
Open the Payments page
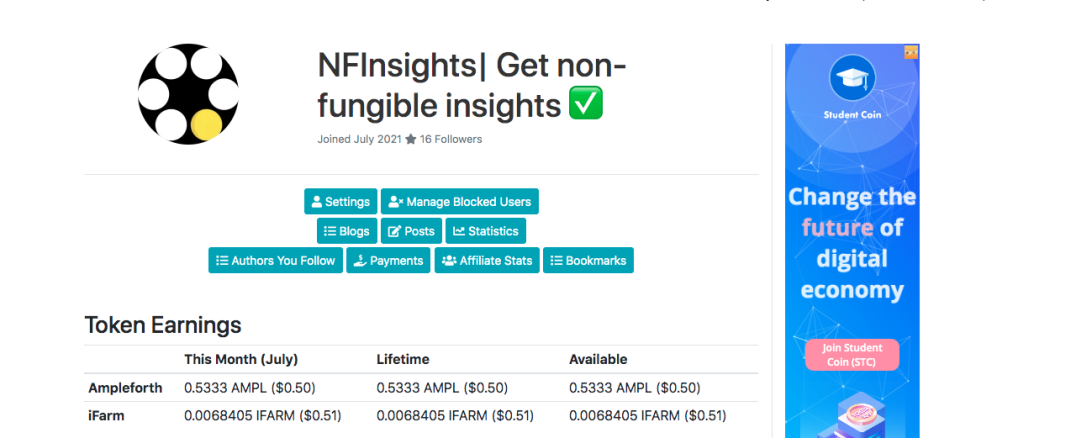(388, 261)
